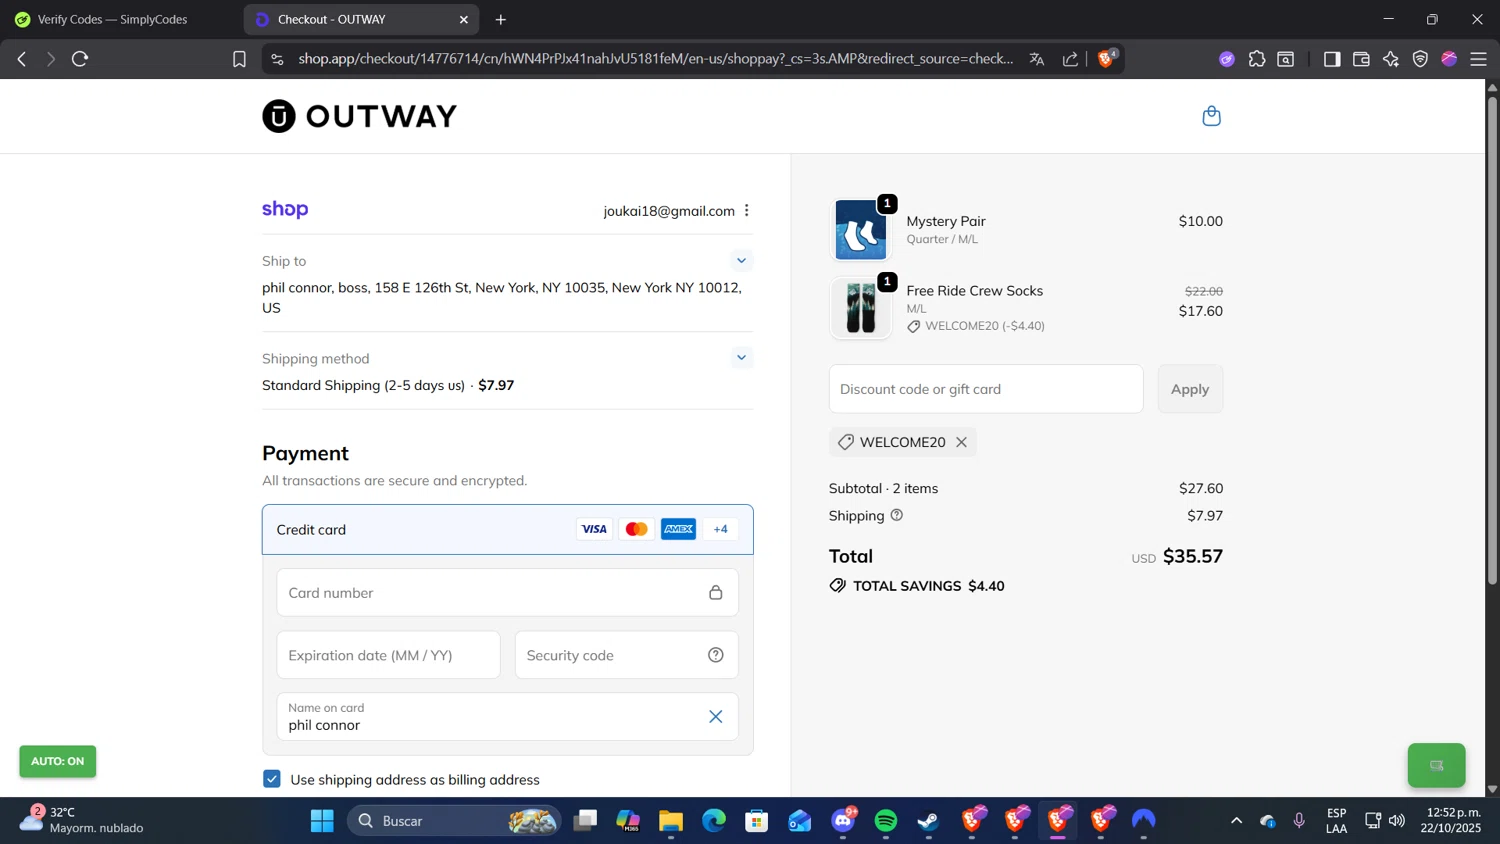Click the Mastercard icon

(636, 529)
